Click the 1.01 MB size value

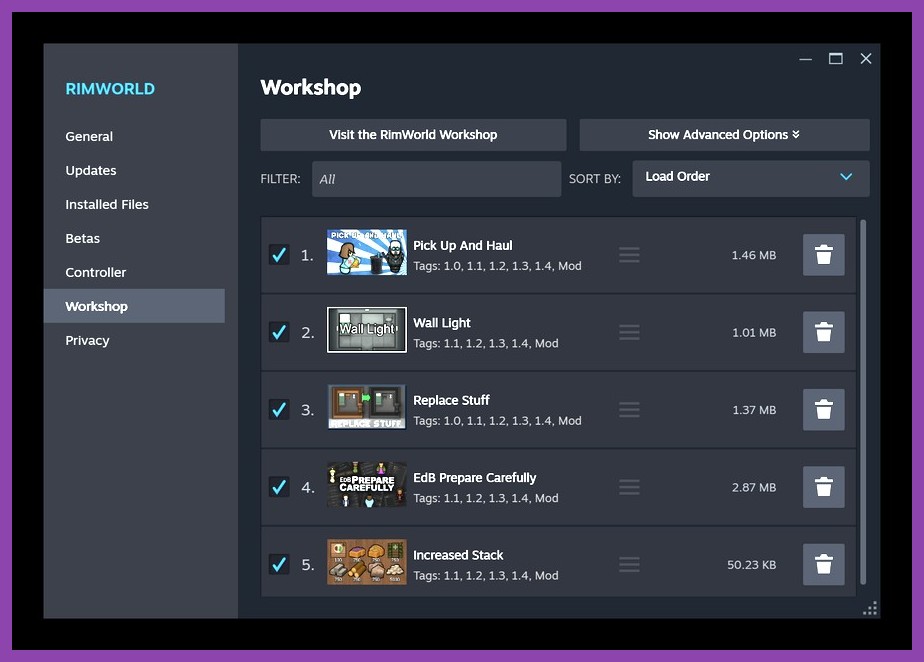754,332
